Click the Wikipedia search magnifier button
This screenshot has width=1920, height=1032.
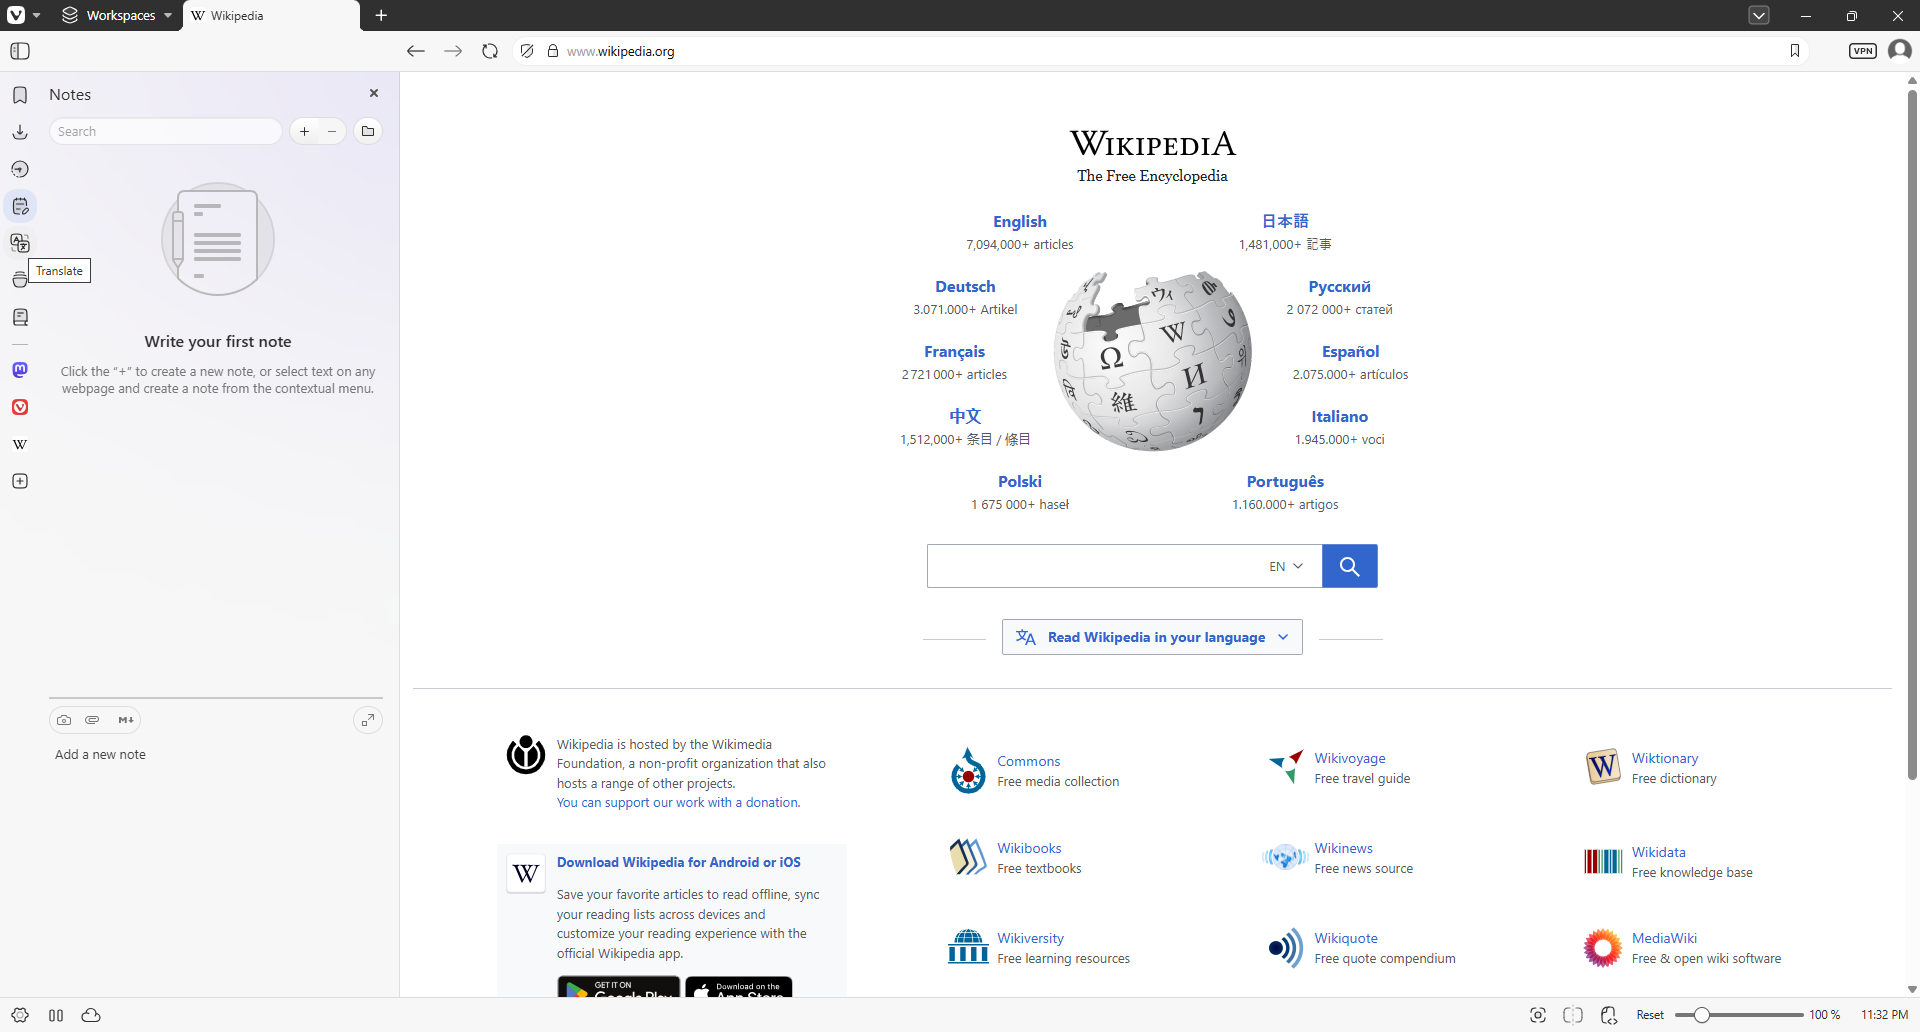pyautogui.click(x=1350, y=566)
